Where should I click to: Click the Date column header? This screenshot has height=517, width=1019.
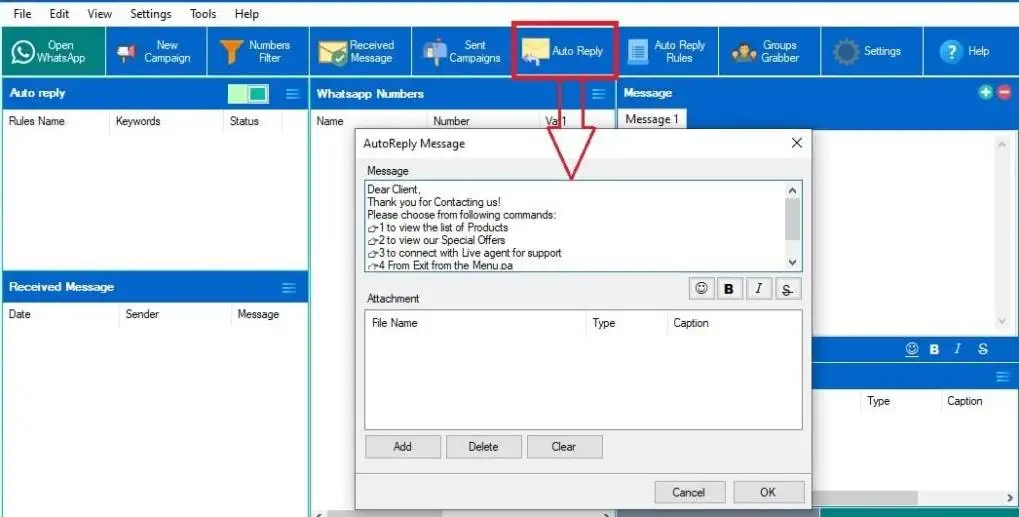pos(19,314)
